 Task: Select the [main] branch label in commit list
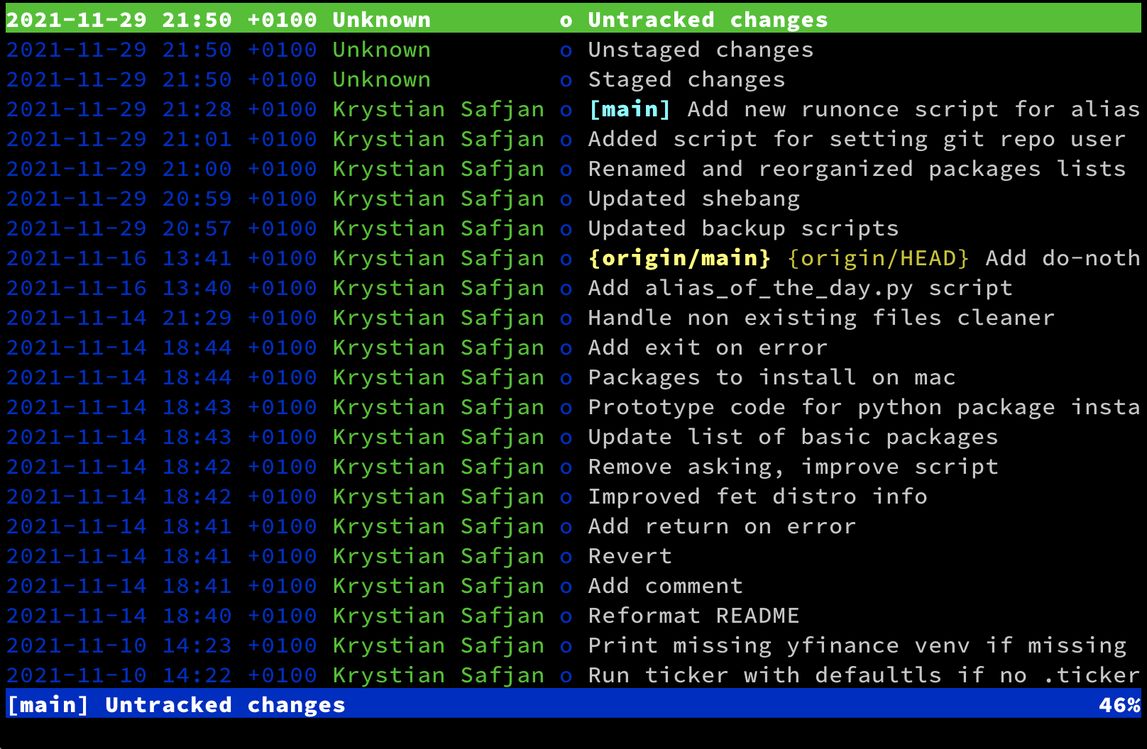coord(630,109)
